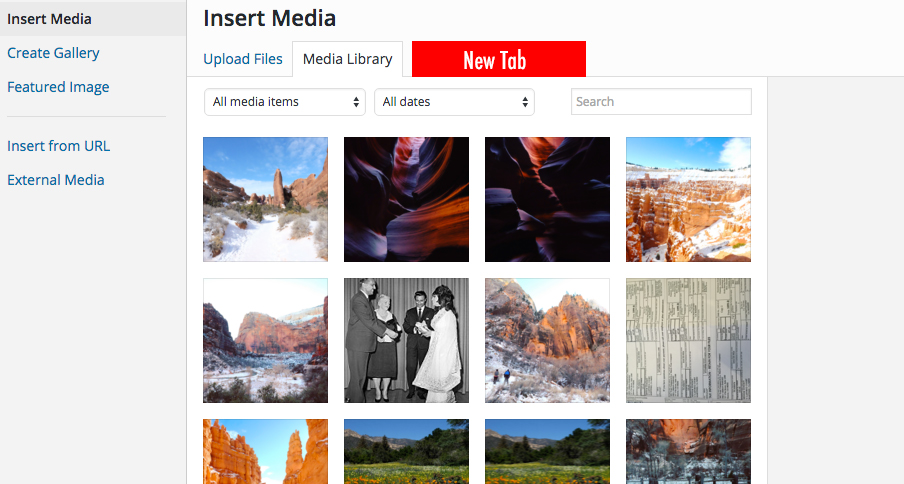
Task: Select the black-and-white wedding photo thumbnail
Action: [406, 341]
